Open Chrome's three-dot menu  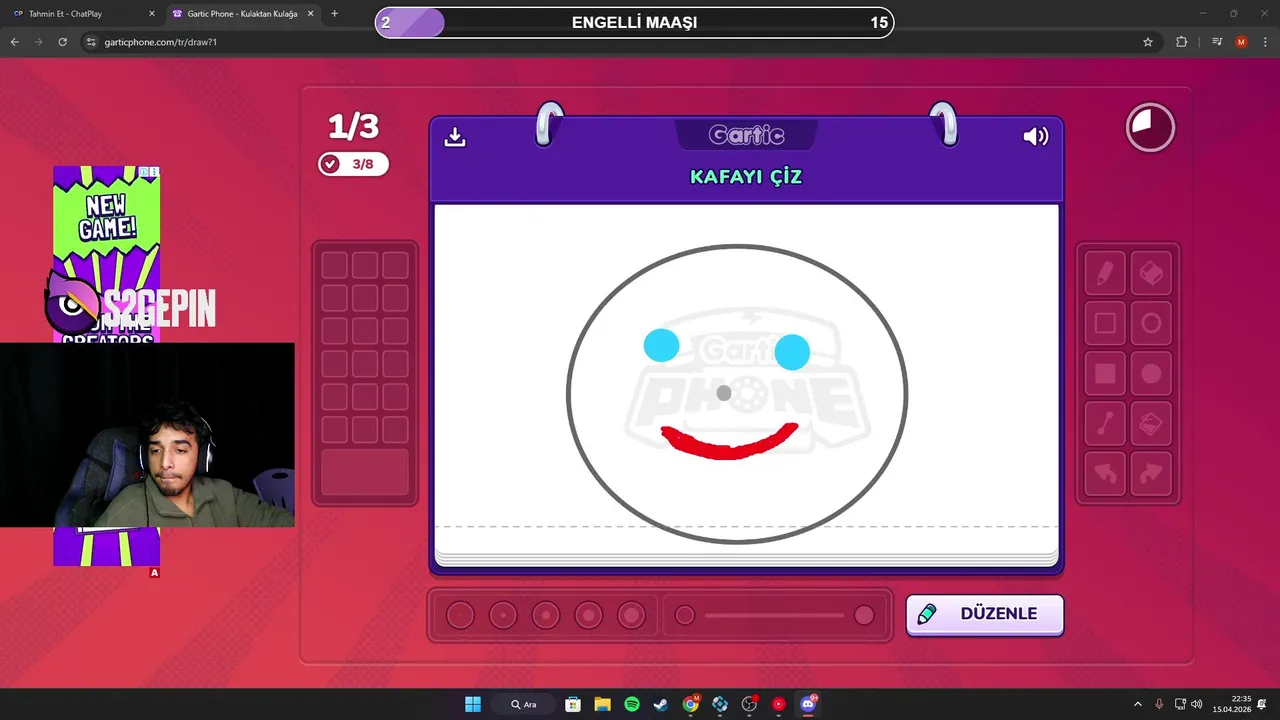(x=1266, y=42)
